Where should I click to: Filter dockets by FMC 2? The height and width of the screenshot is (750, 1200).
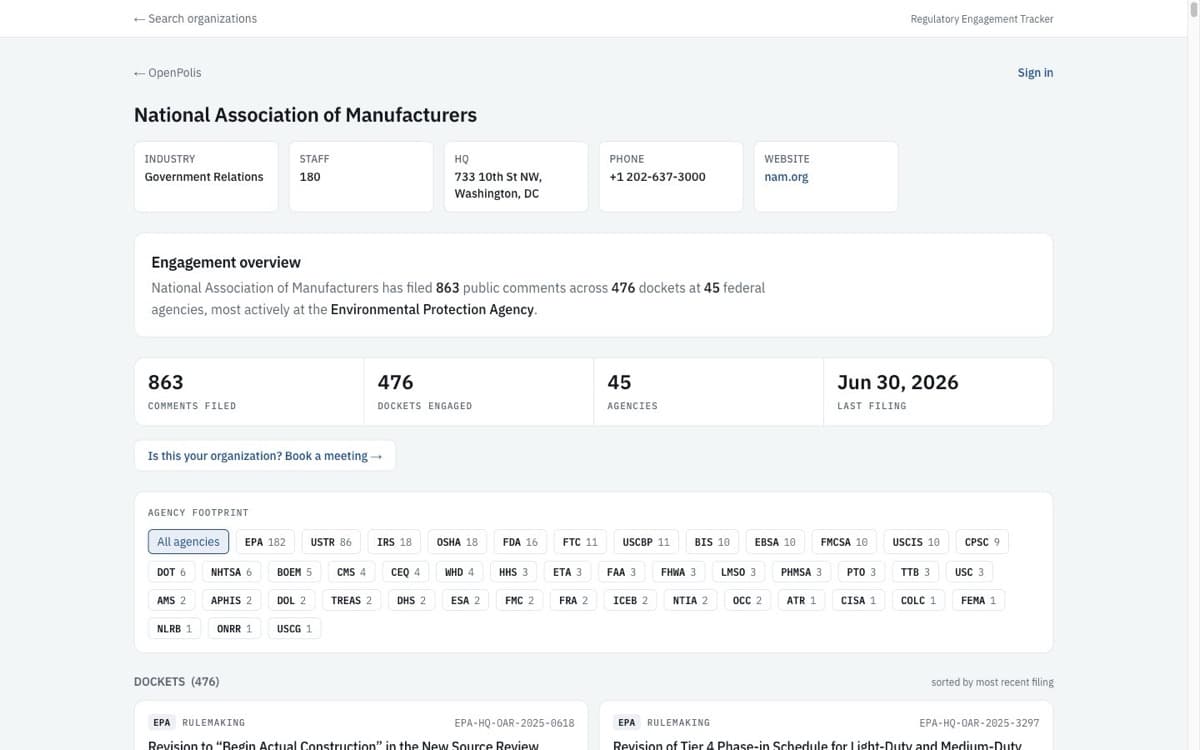[x=519, y=600]
